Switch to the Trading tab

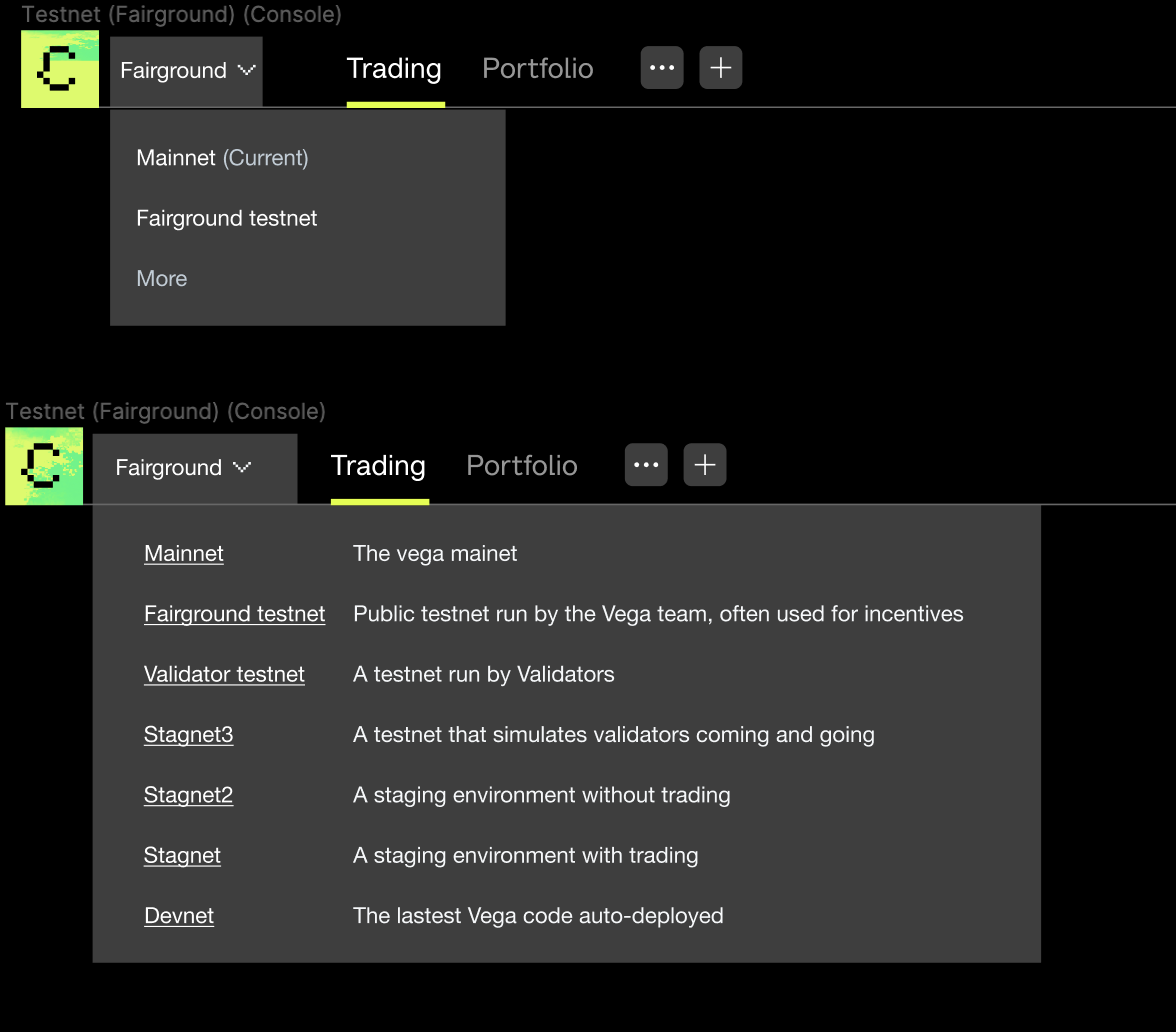point(394,68)
